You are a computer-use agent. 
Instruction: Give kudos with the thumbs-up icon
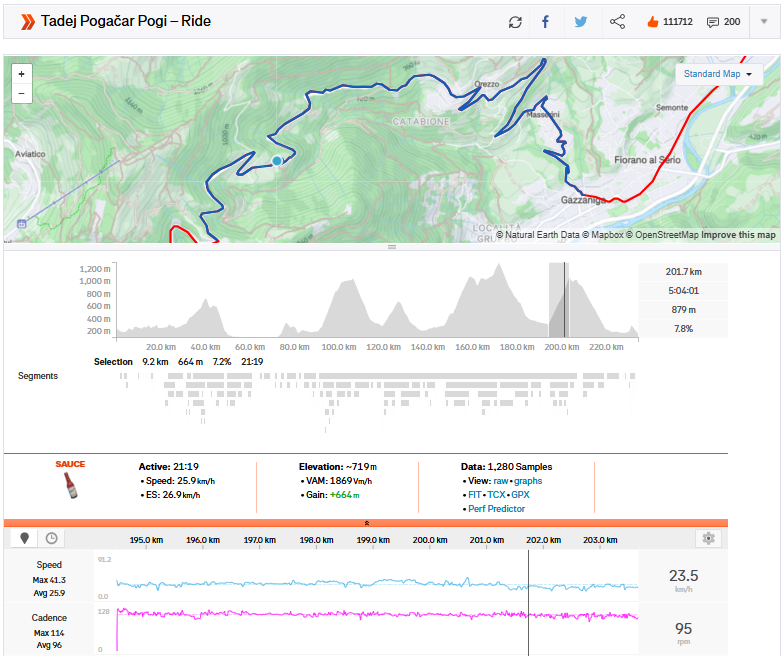(652, 22)
